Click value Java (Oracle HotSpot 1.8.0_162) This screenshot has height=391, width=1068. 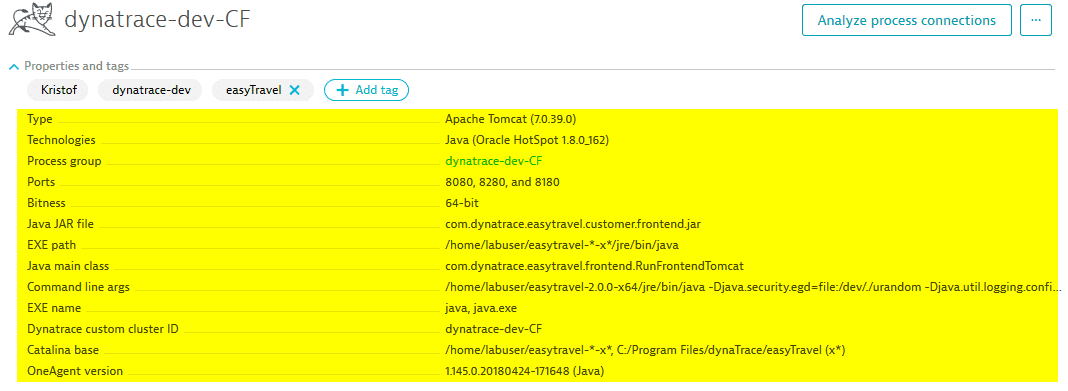click(527, 140)
